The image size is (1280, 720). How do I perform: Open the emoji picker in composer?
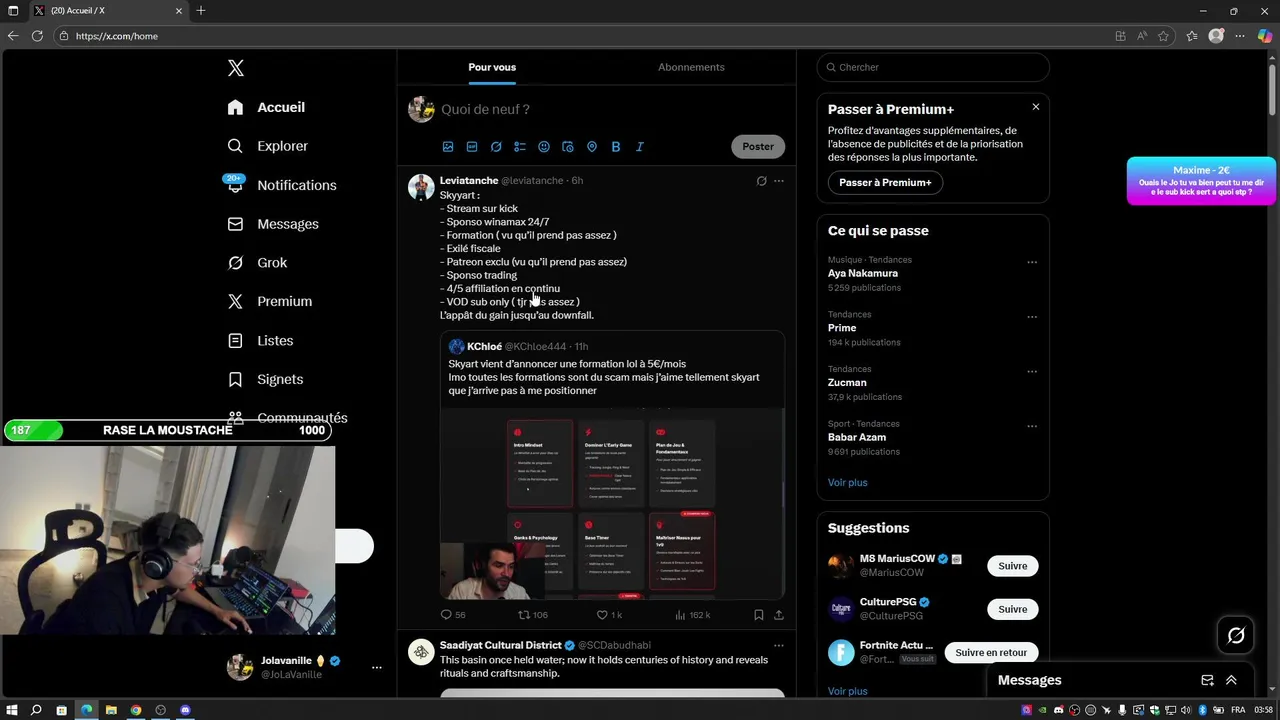544,147
